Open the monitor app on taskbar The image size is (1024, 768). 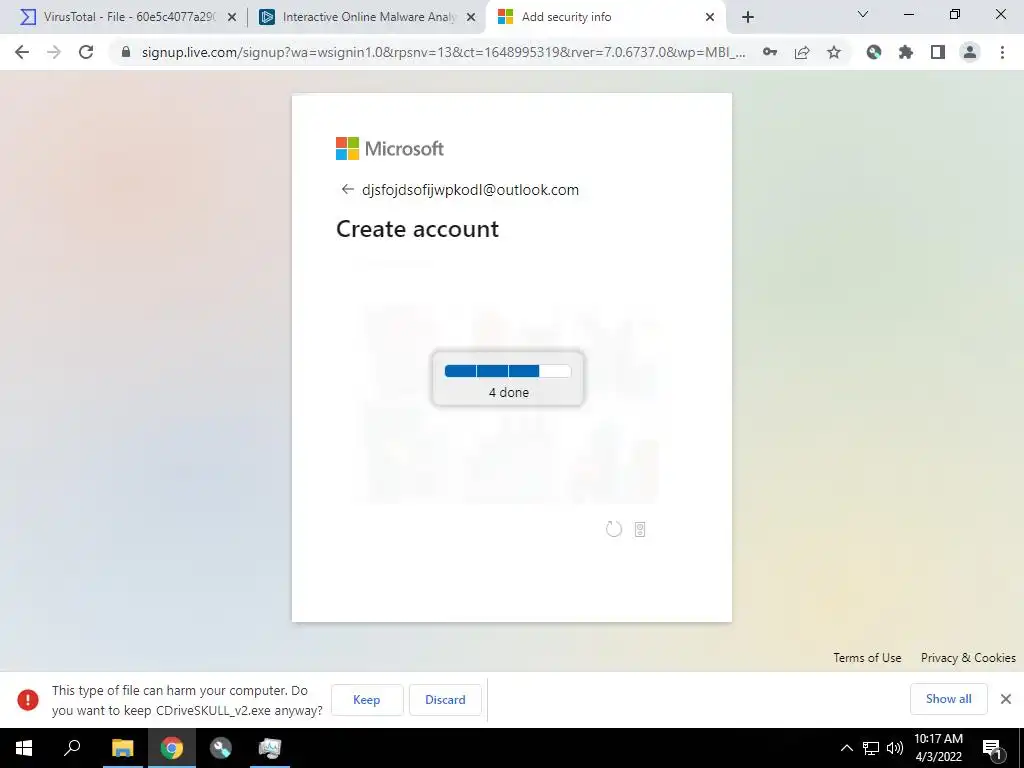[270, 748]
